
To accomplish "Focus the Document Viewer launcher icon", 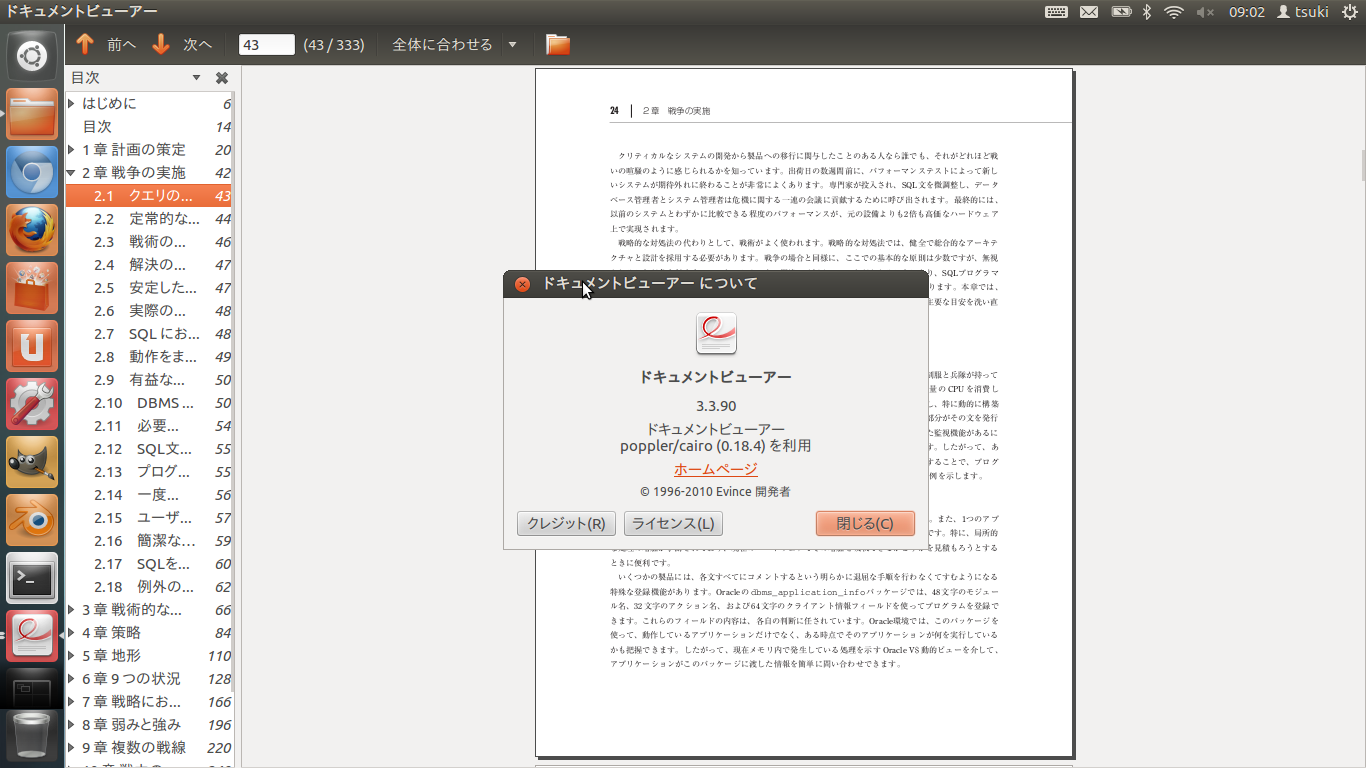I will 32,636.
